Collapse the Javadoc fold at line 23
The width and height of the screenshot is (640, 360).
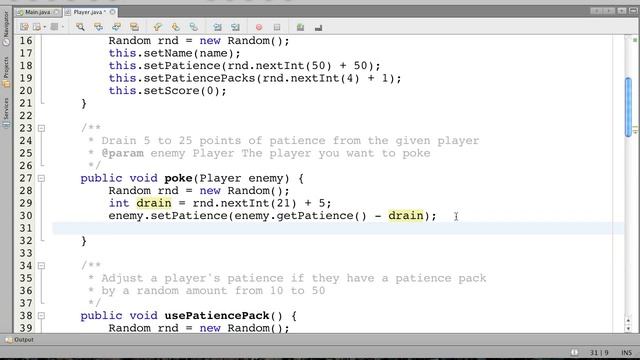41,128
